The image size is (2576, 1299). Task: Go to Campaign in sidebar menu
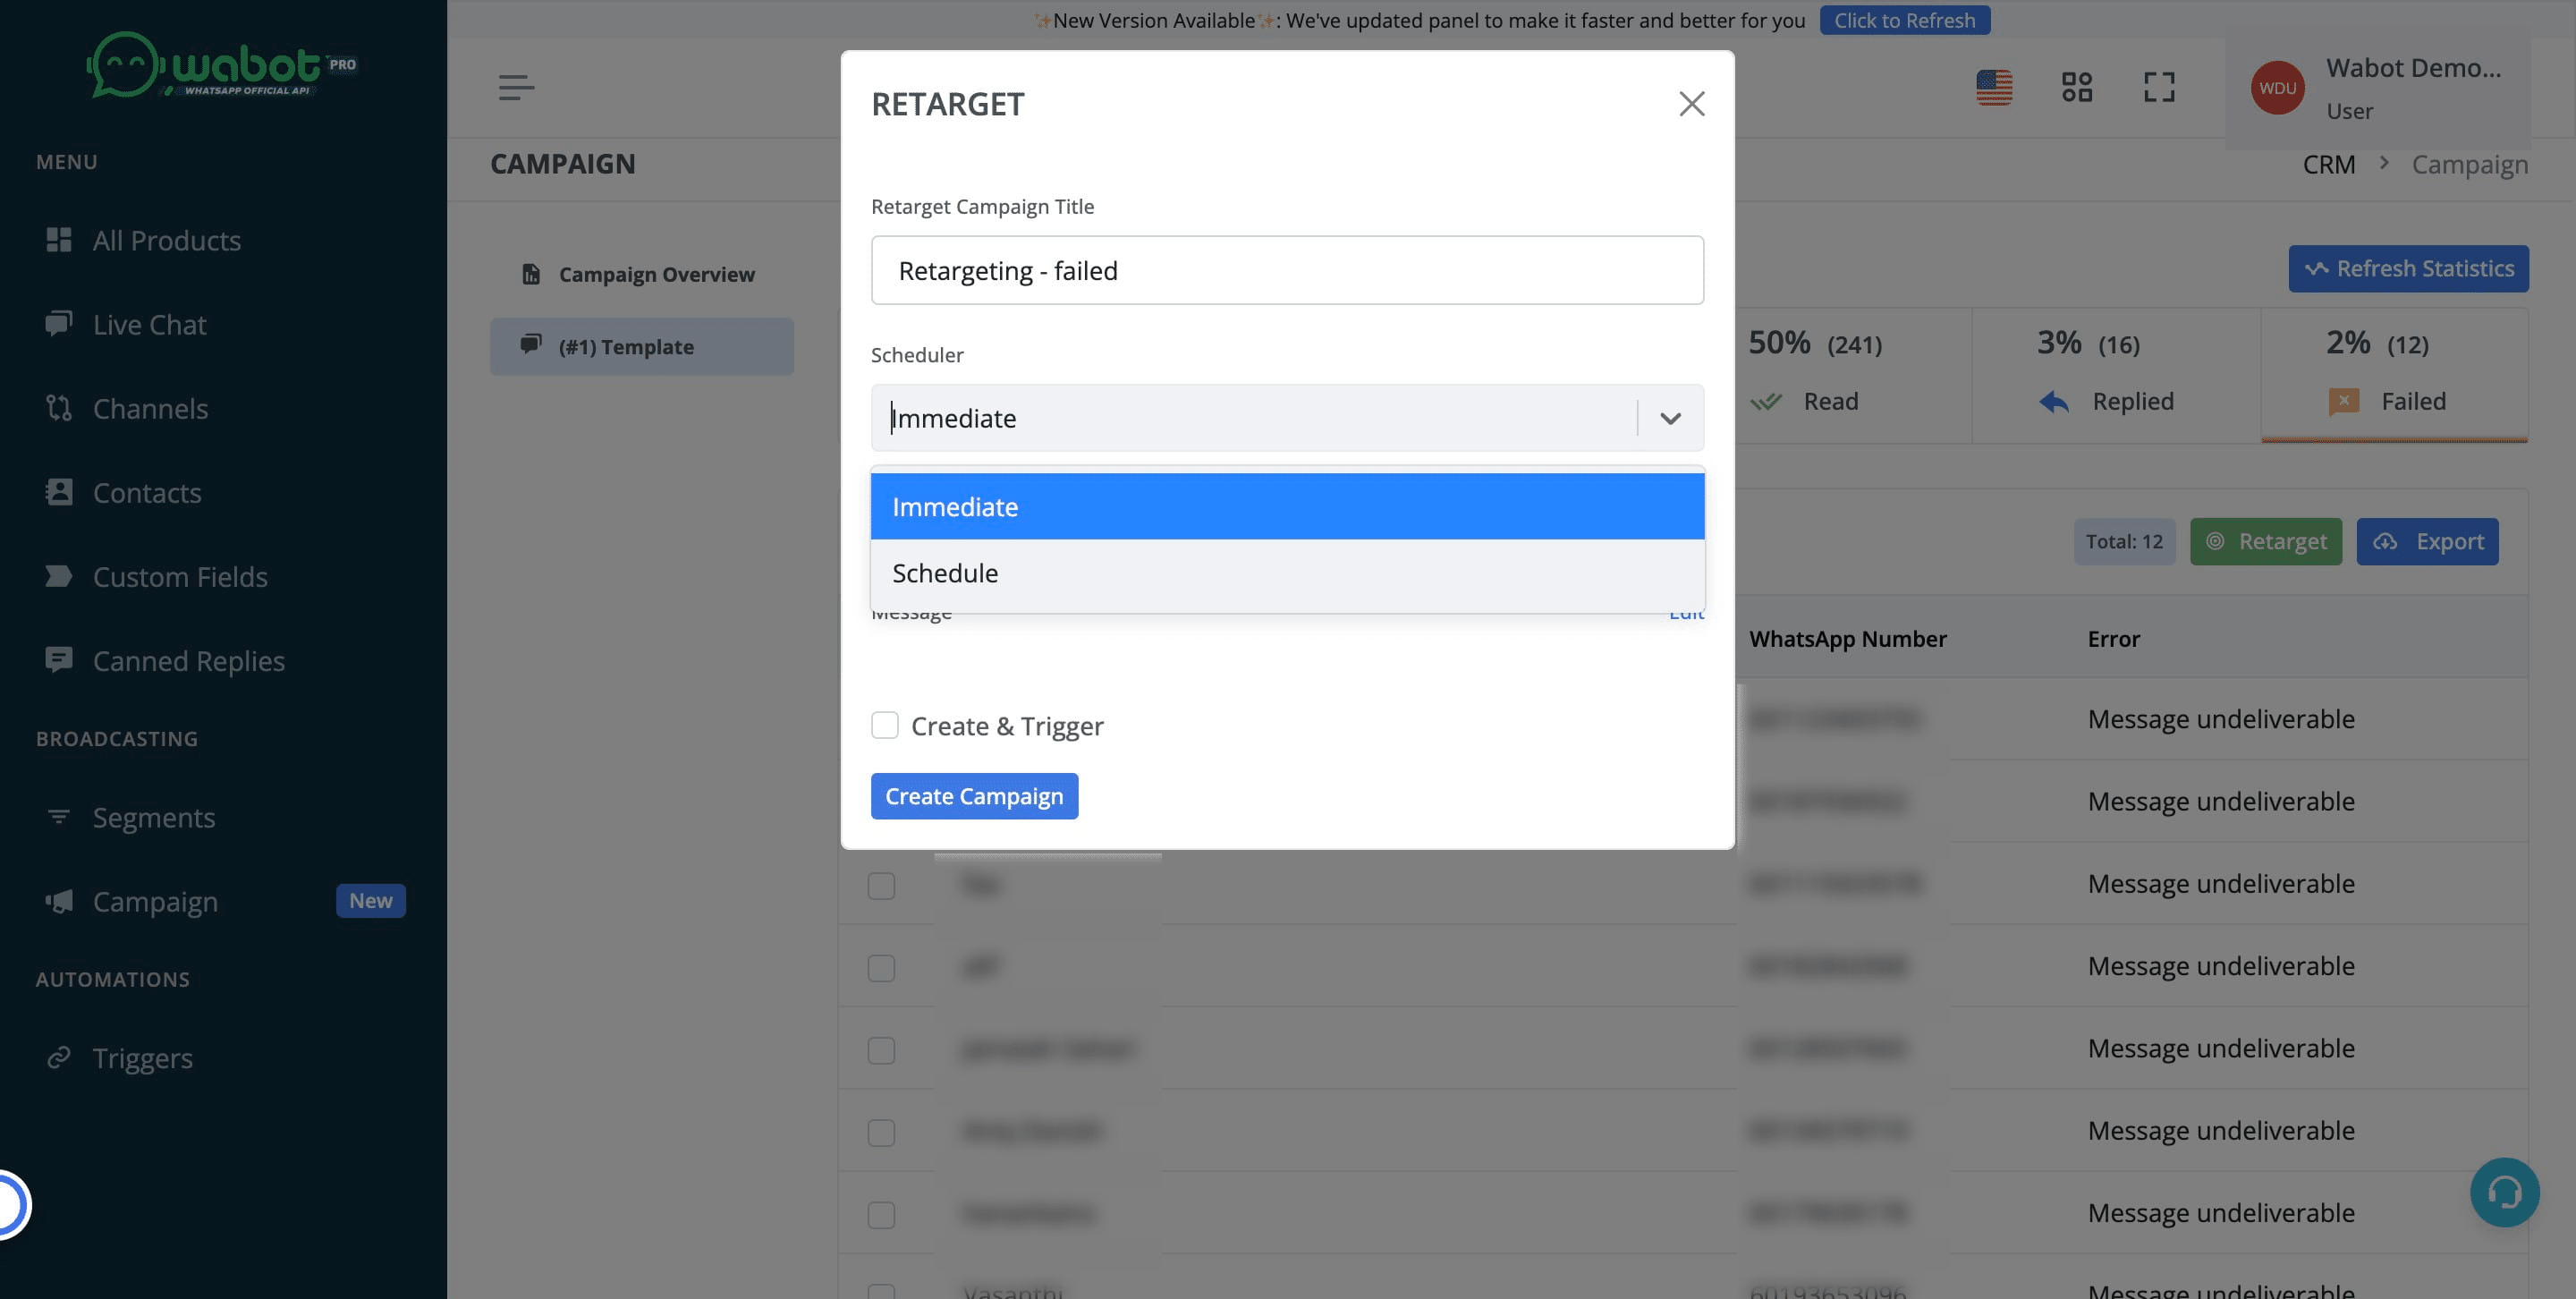pos(155,901)
